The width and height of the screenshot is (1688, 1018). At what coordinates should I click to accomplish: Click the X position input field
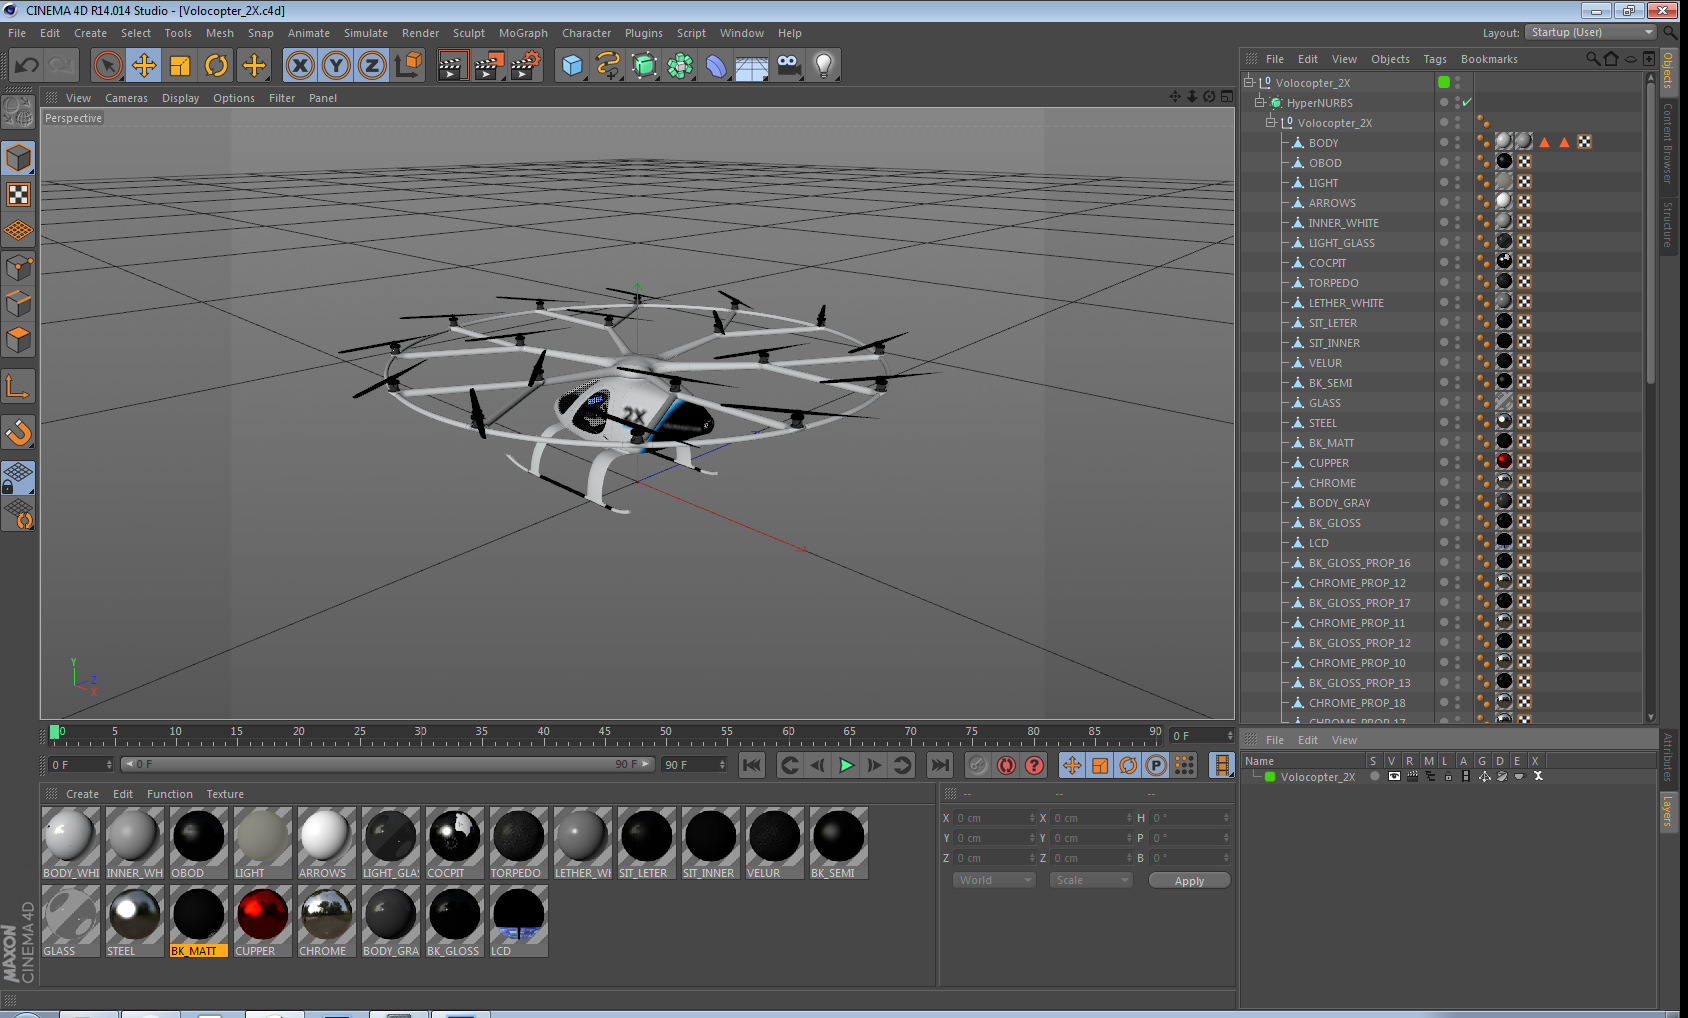click(995, 818)
